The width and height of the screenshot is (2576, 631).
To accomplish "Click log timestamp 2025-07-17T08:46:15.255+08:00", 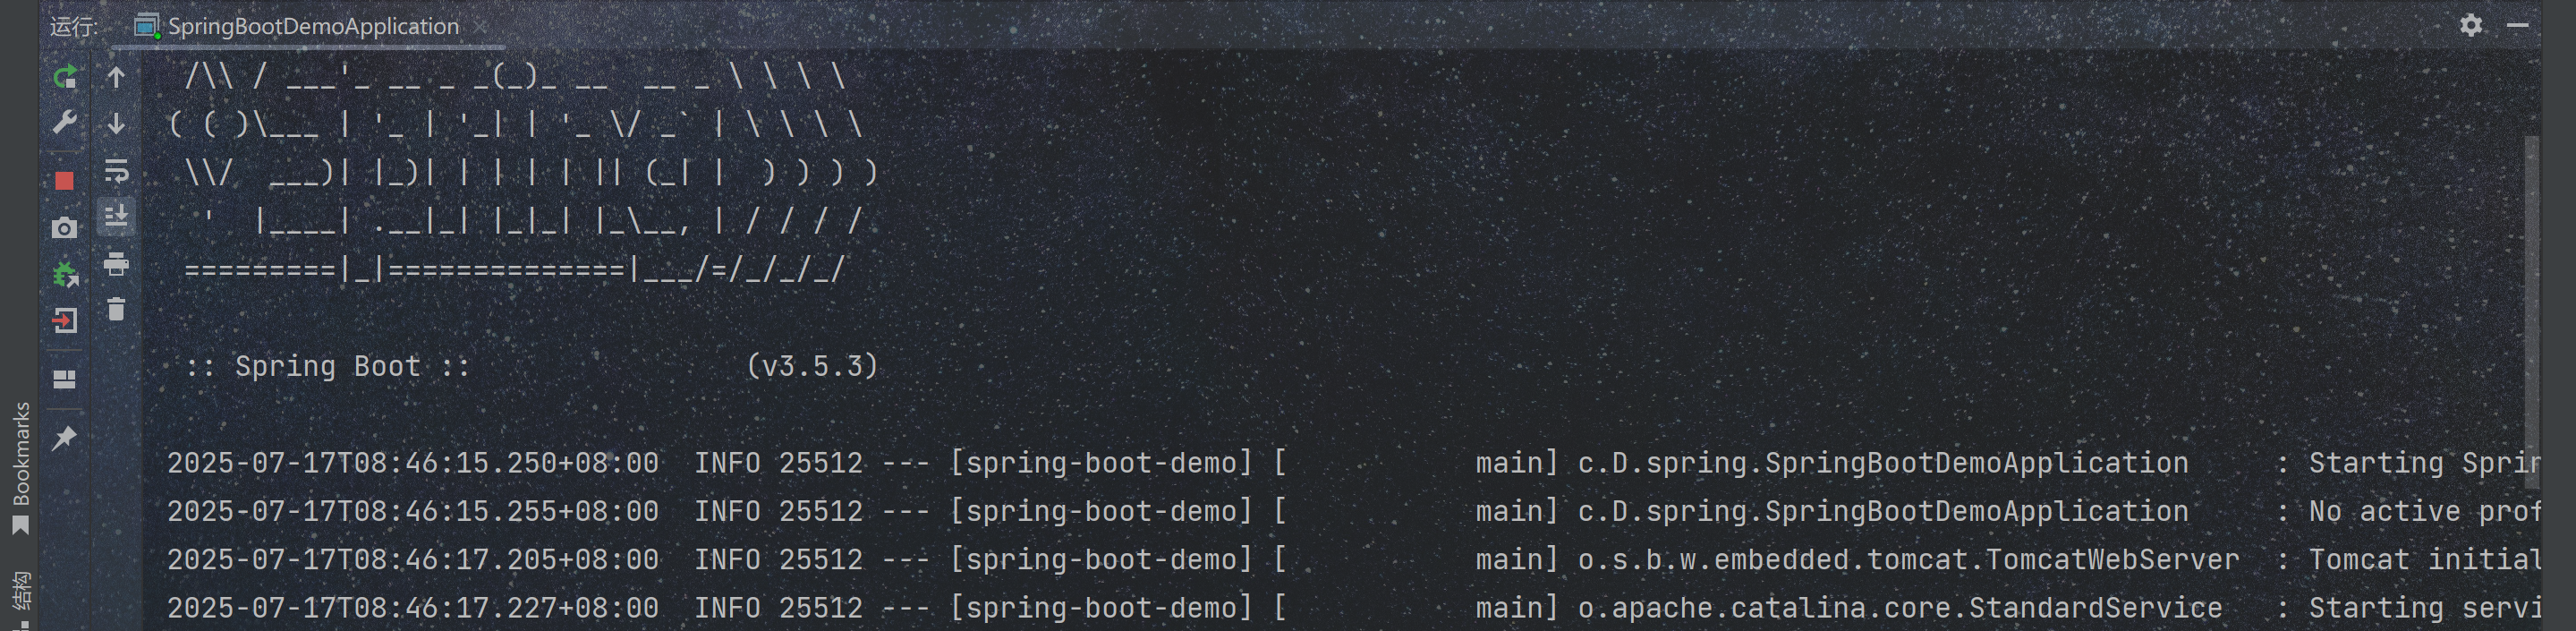I will pyautogui.click(x=413, y=511).
